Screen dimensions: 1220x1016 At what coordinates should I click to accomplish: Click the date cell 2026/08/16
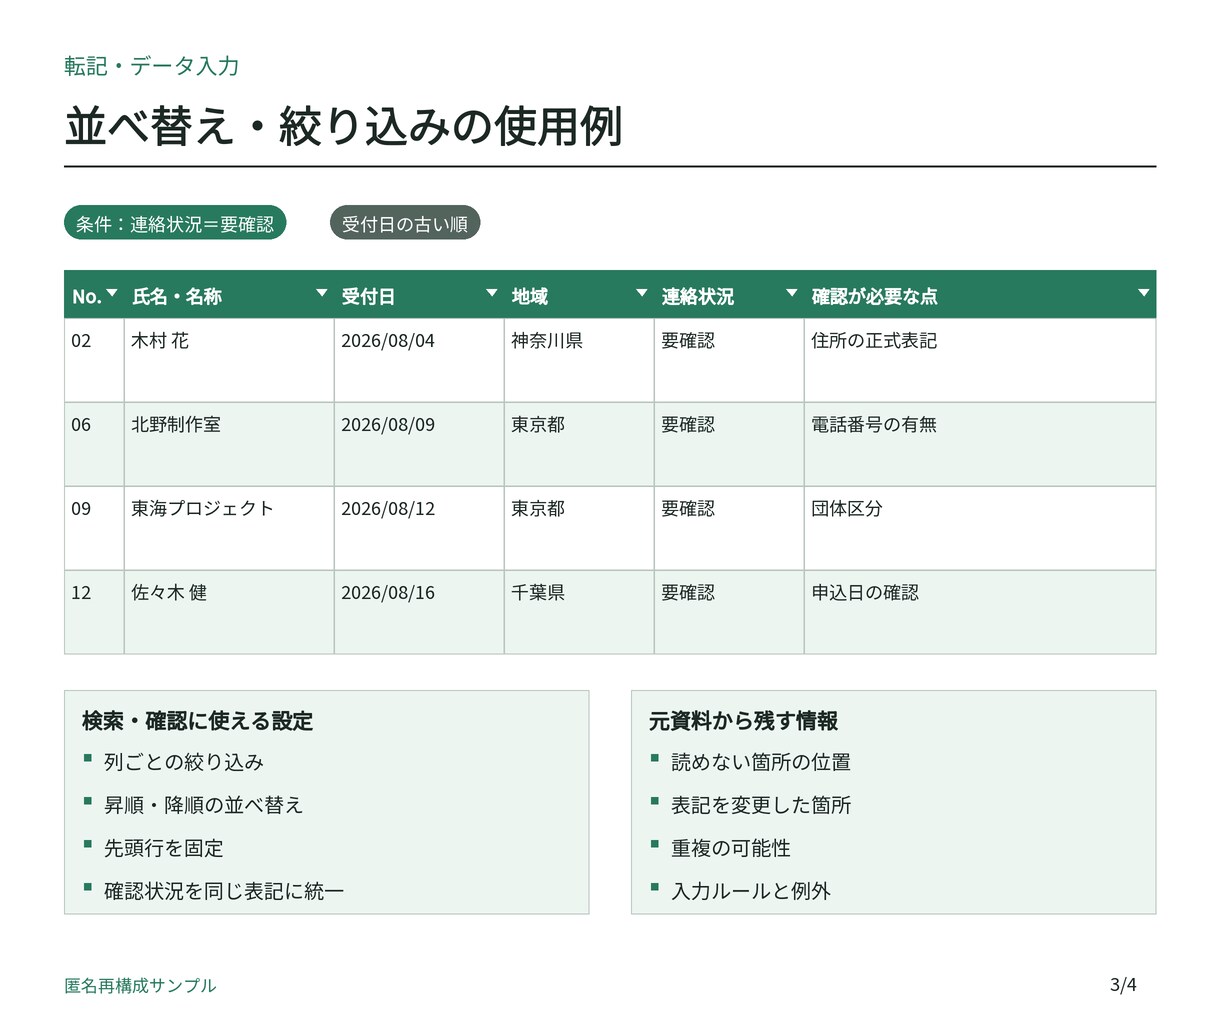click(419, 612)
